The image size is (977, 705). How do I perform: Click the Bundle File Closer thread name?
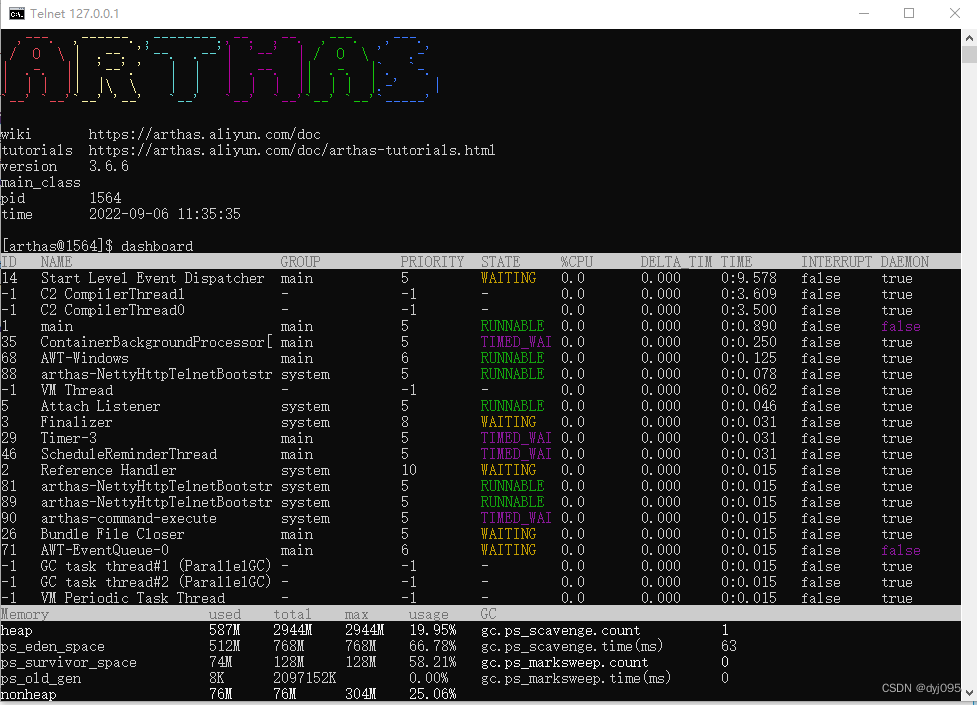pyautogui.click(x=112, y=534)
